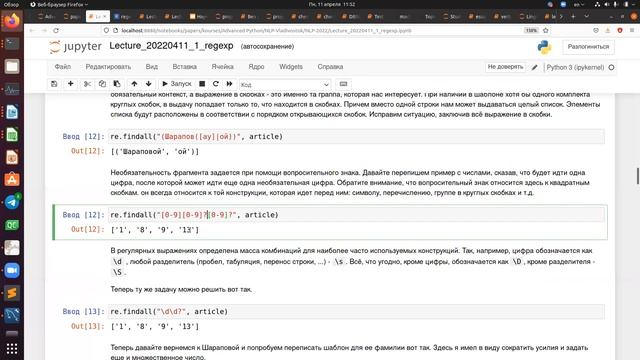Run the cell with Запуск button
The width and height of the screenshot is (640, 360).
177,84
